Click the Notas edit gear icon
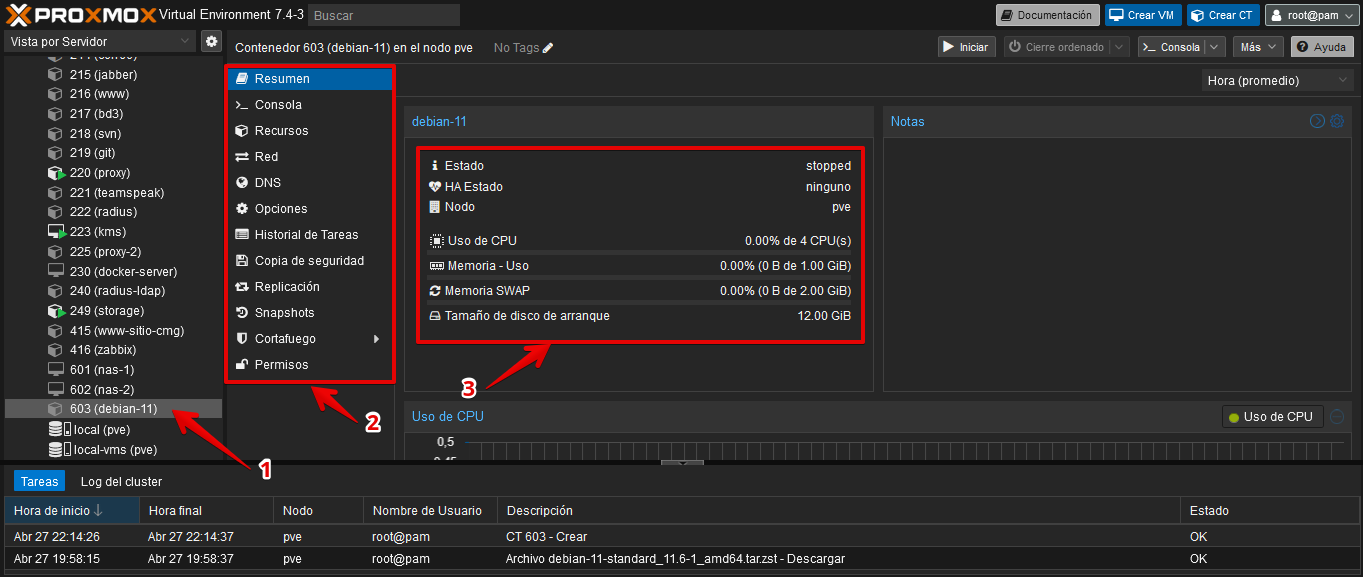Viewport: 1363px width, 577px height. click(x=1337, y=121)
